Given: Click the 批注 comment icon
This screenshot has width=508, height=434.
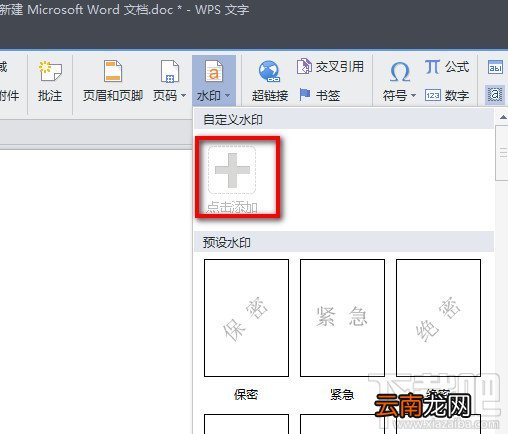Looking at the screenshot, I should coord(50,71).
